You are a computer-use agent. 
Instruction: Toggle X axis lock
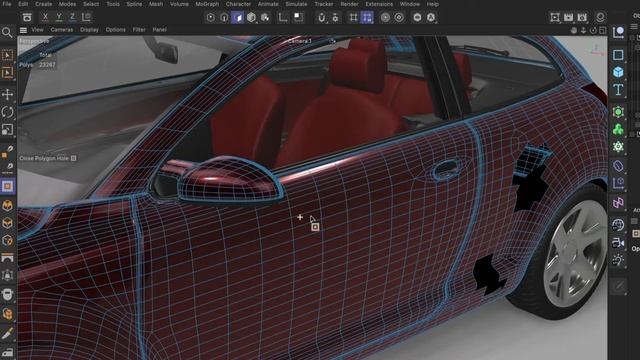click(45, 17)
